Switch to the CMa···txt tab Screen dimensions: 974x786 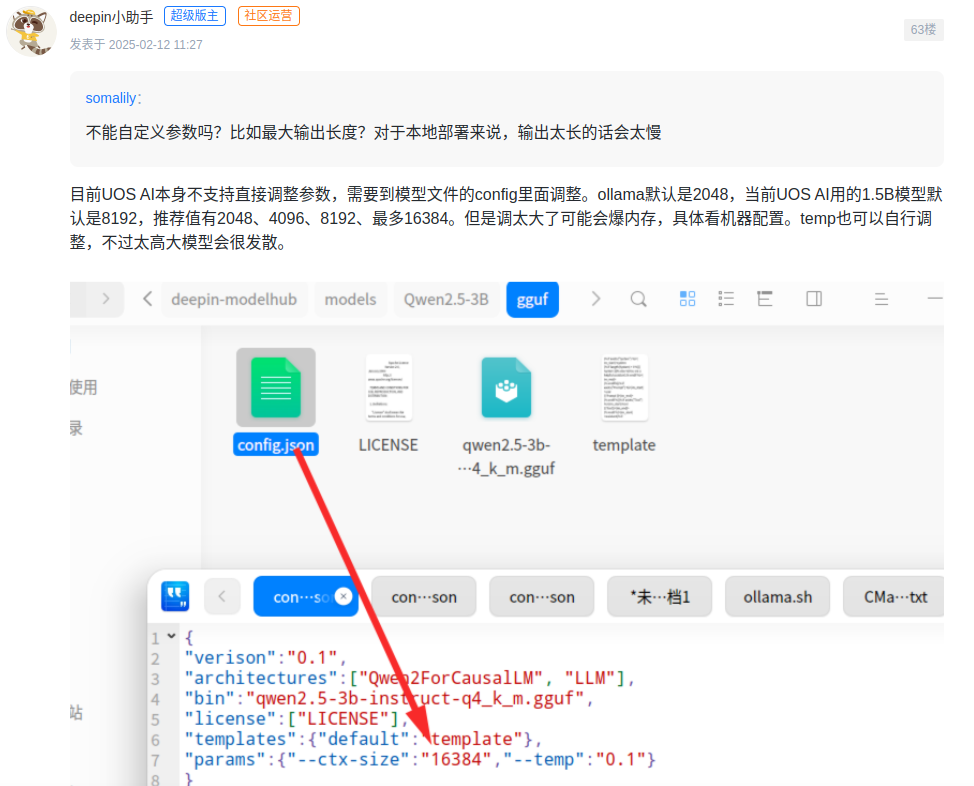click(894, 596)
